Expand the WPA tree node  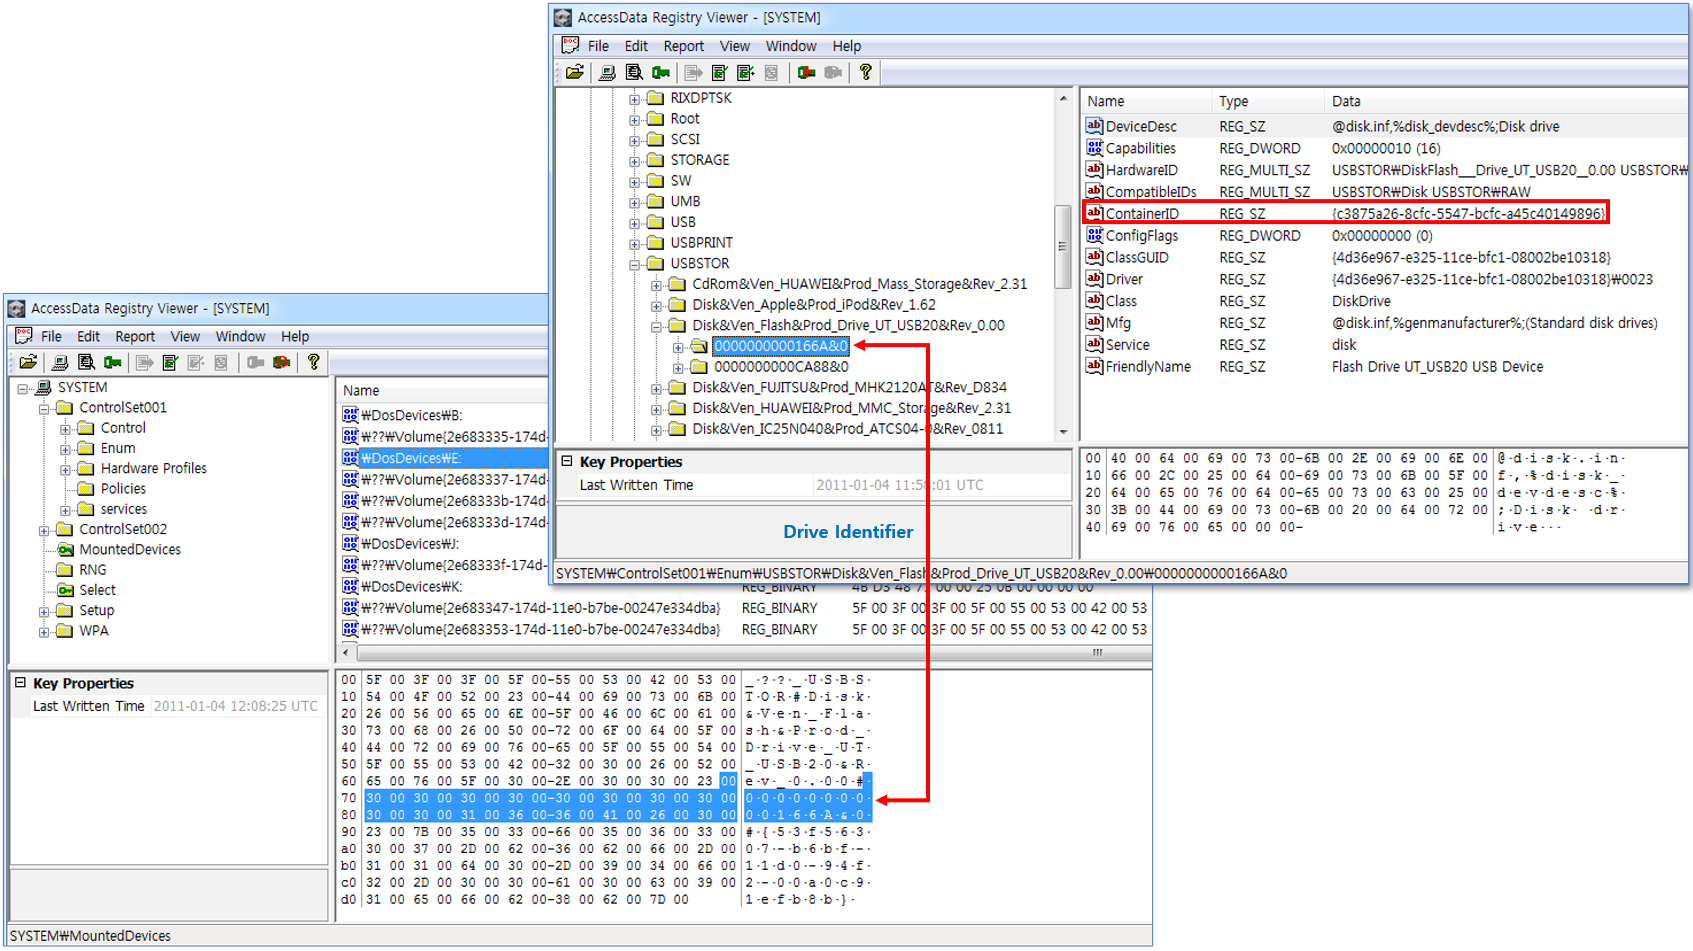pos(44,631)
